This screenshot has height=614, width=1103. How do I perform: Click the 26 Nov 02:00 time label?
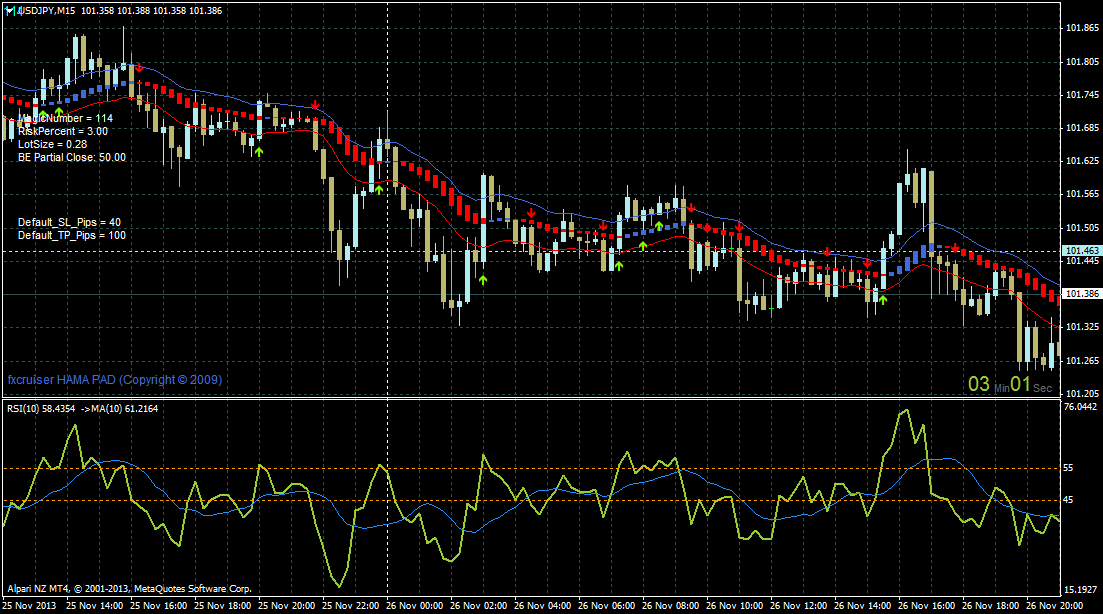478,606
